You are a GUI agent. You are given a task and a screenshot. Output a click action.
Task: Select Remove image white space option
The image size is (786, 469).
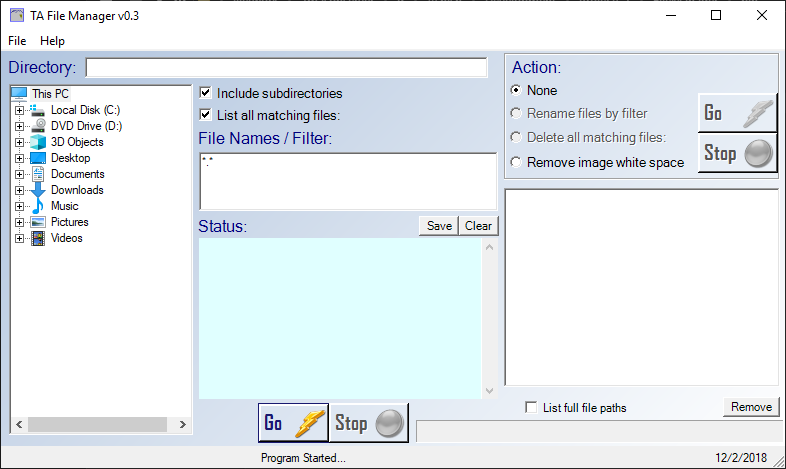click(516, 162)
